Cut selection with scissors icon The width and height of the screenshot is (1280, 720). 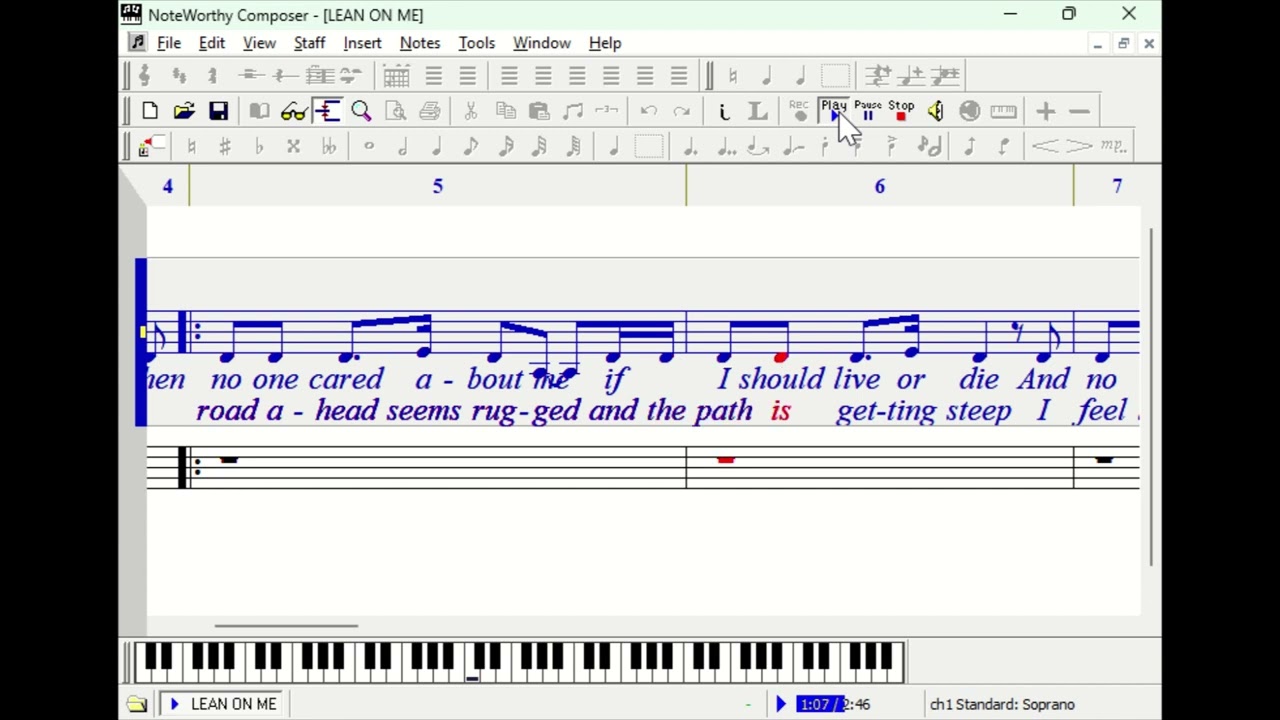coord(471,111)
